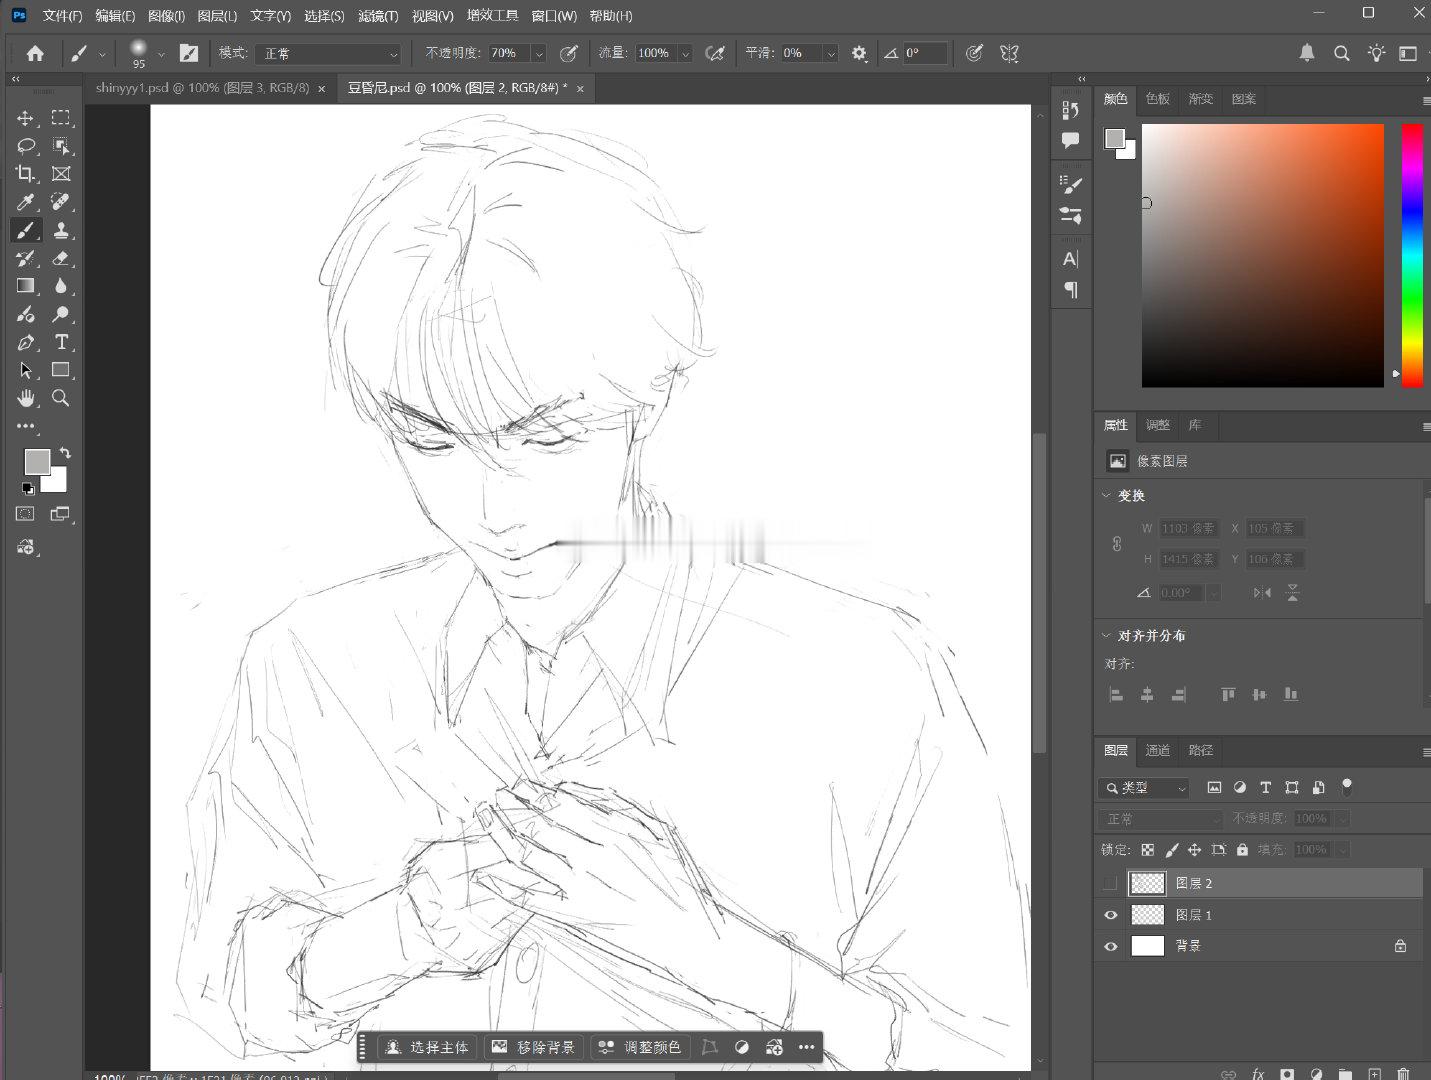The image size is (1431, 1080).
Task: Click the foreground color swatch in toolbar
Action: (x=37, y=461)
